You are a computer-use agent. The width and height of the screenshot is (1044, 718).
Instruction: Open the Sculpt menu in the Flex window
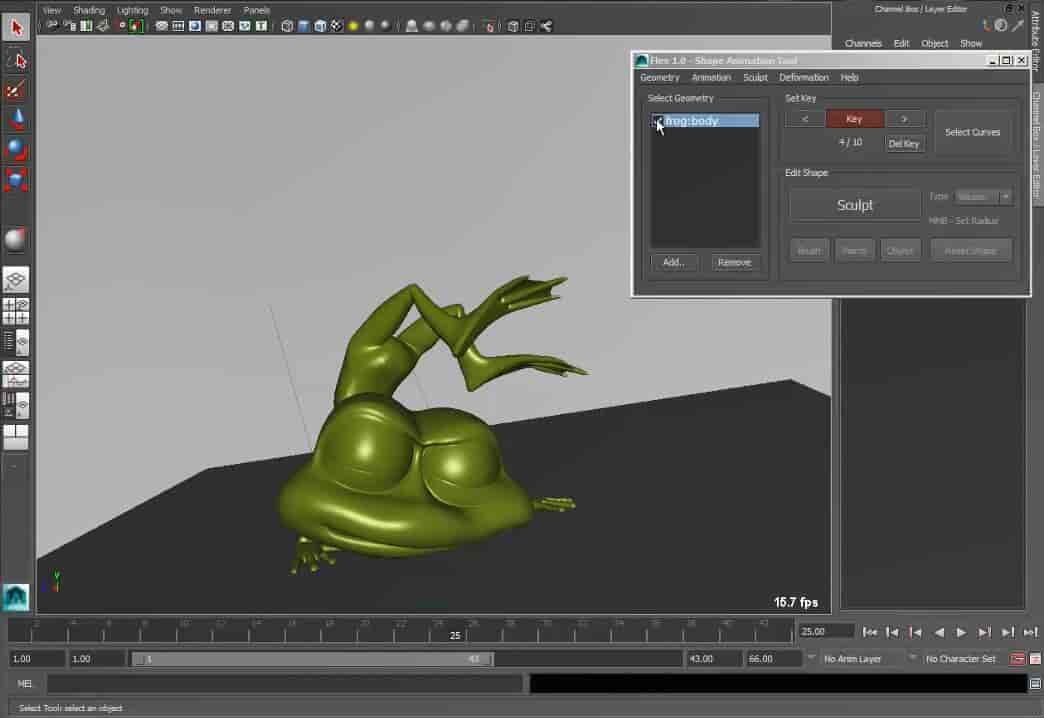[755, 77]
